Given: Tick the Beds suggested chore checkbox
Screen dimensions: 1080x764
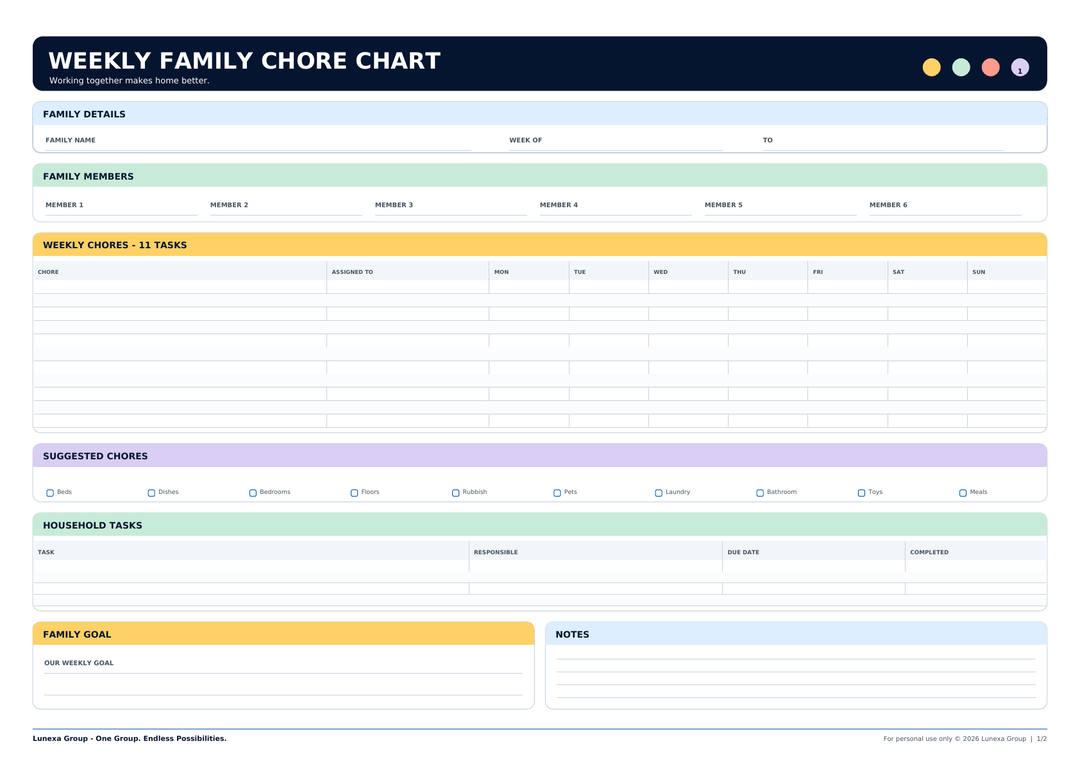Looking at the screenshot, I should click(x=50, y=493).
